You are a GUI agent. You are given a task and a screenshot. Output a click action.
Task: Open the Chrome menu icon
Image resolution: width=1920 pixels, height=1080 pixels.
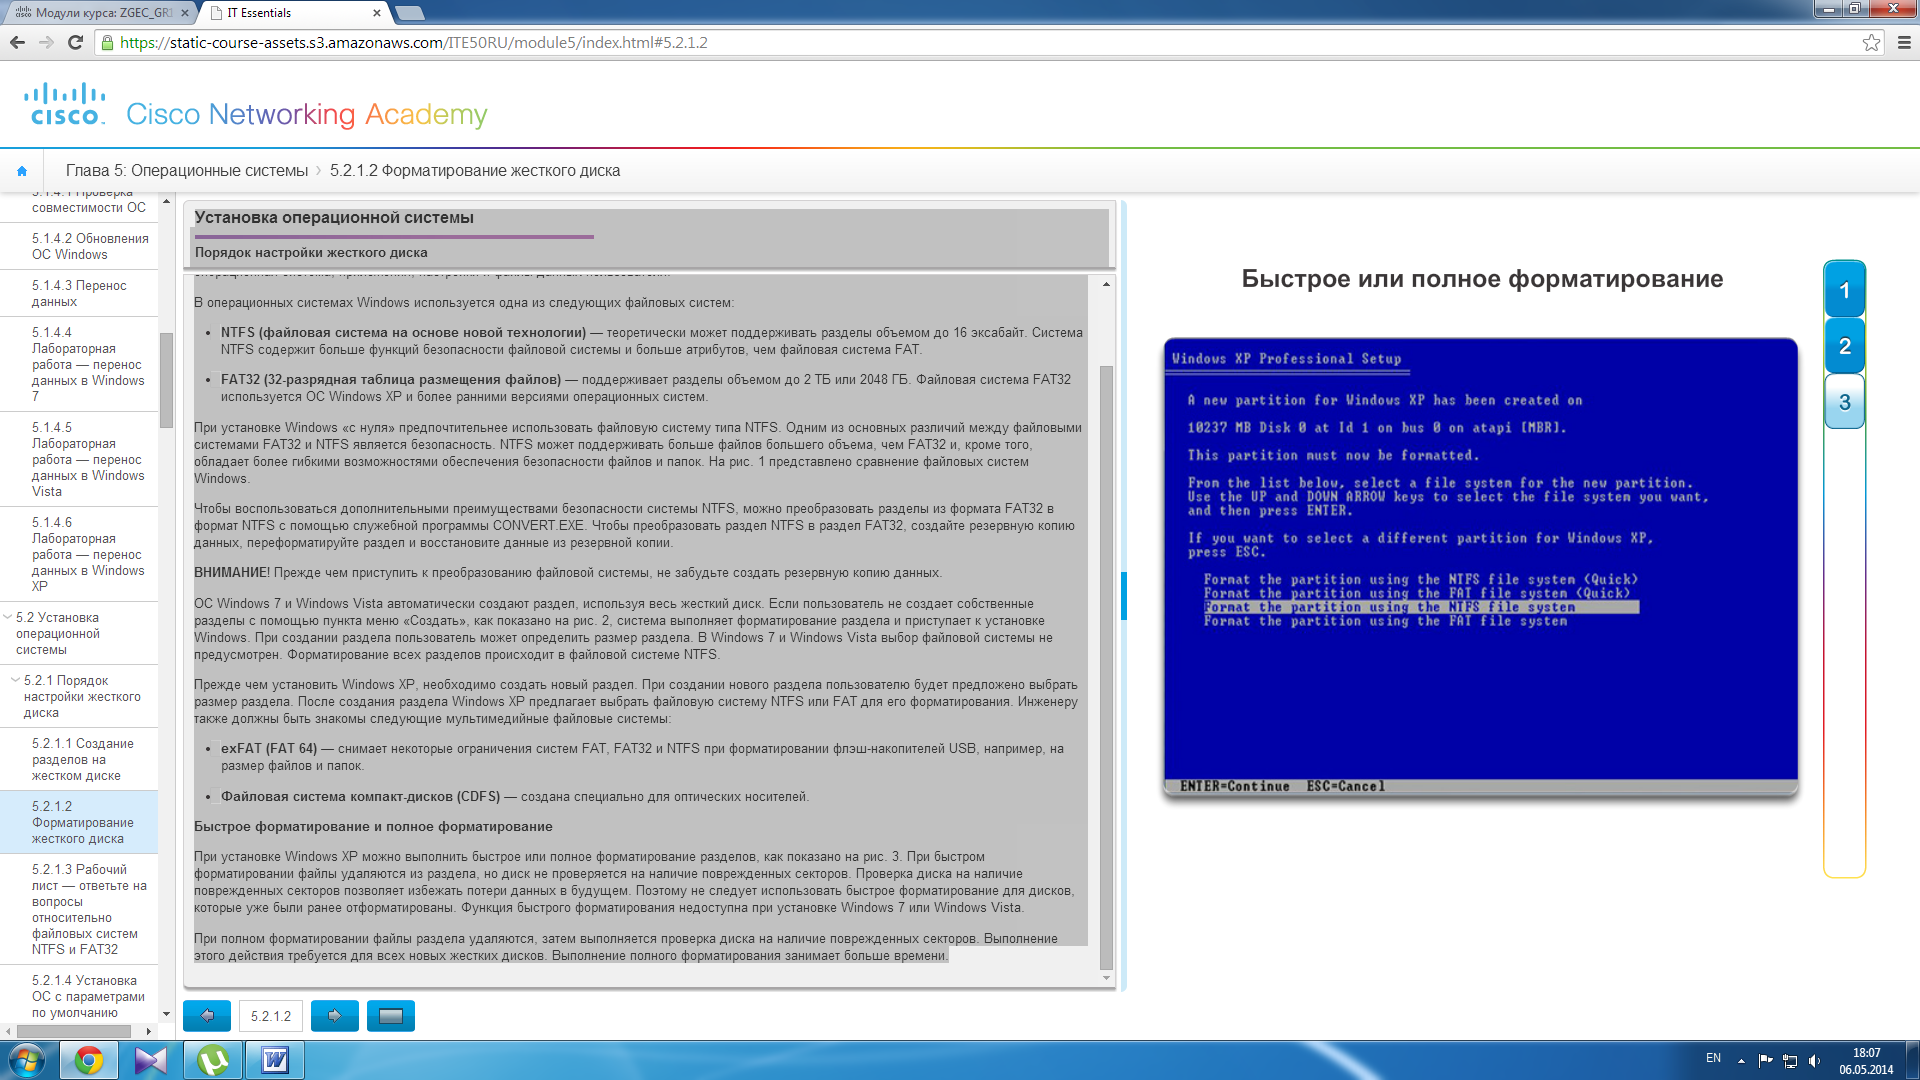1904,42
